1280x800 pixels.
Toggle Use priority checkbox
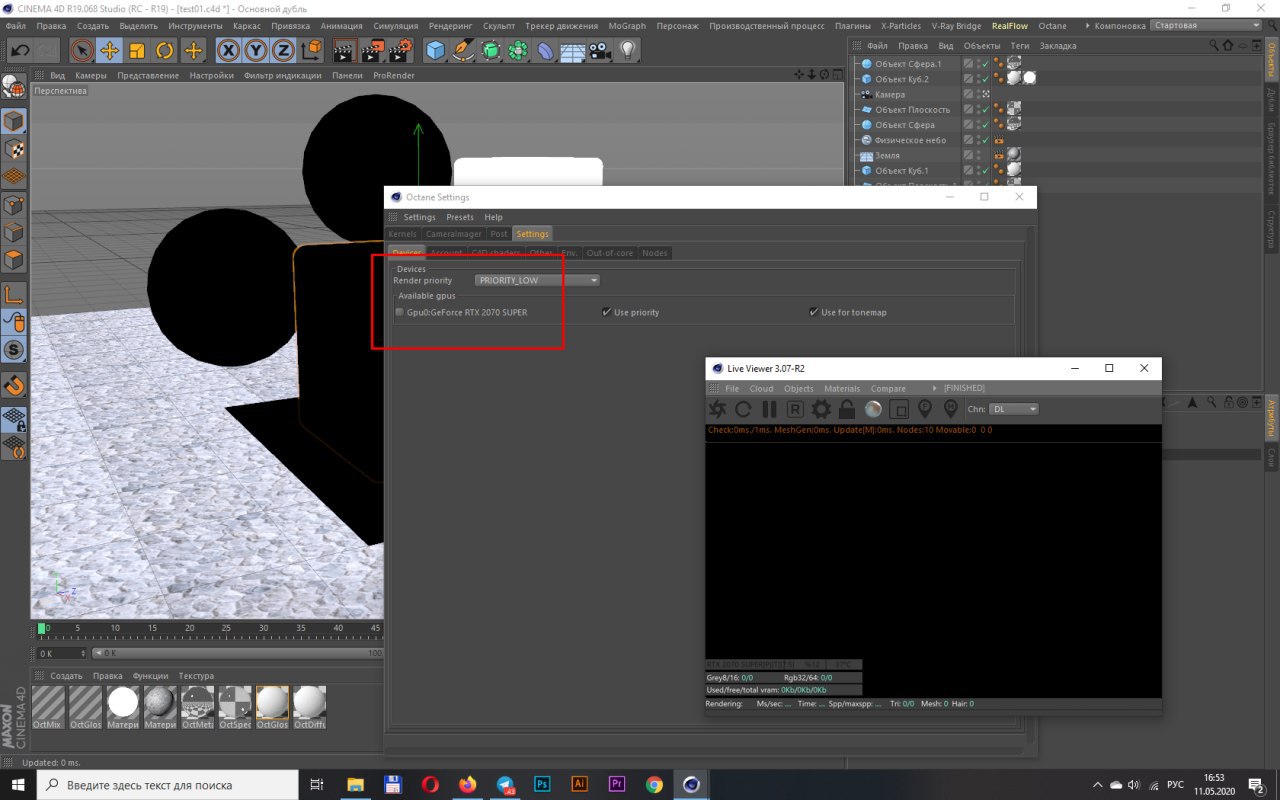(x=607, y=313)
